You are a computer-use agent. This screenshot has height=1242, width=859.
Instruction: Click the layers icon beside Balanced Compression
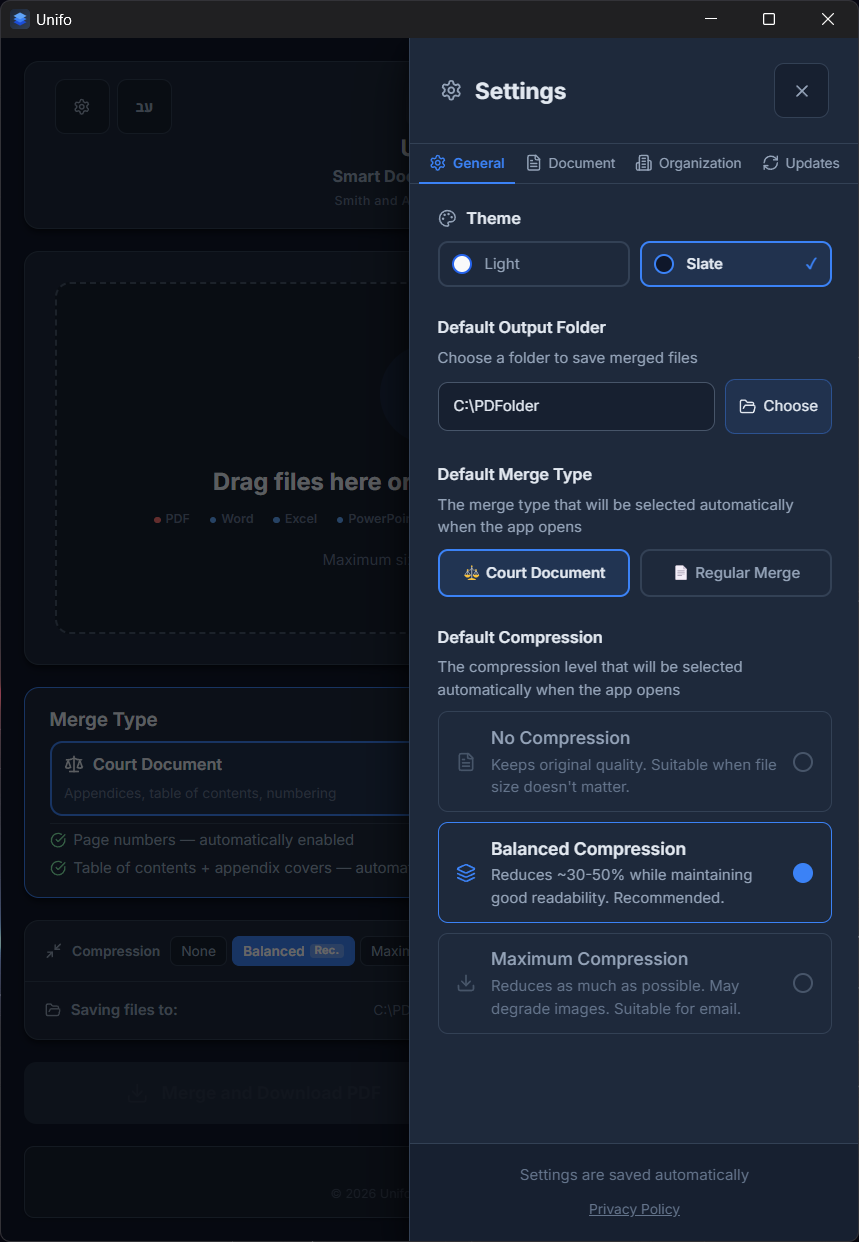[465, 873]
